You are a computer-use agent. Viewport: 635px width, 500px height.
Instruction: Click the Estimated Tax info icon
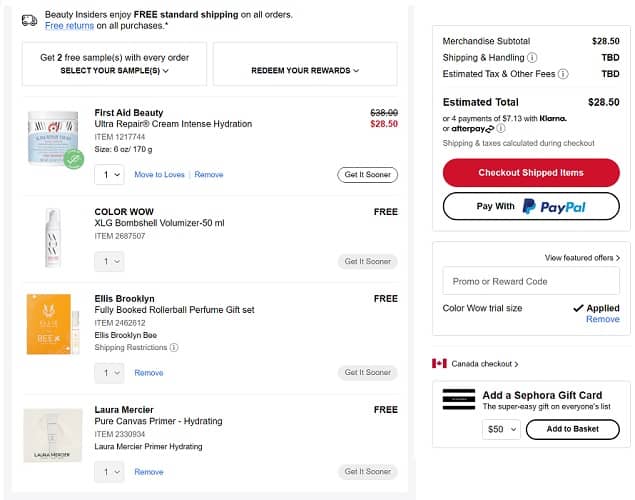[564, 74]
